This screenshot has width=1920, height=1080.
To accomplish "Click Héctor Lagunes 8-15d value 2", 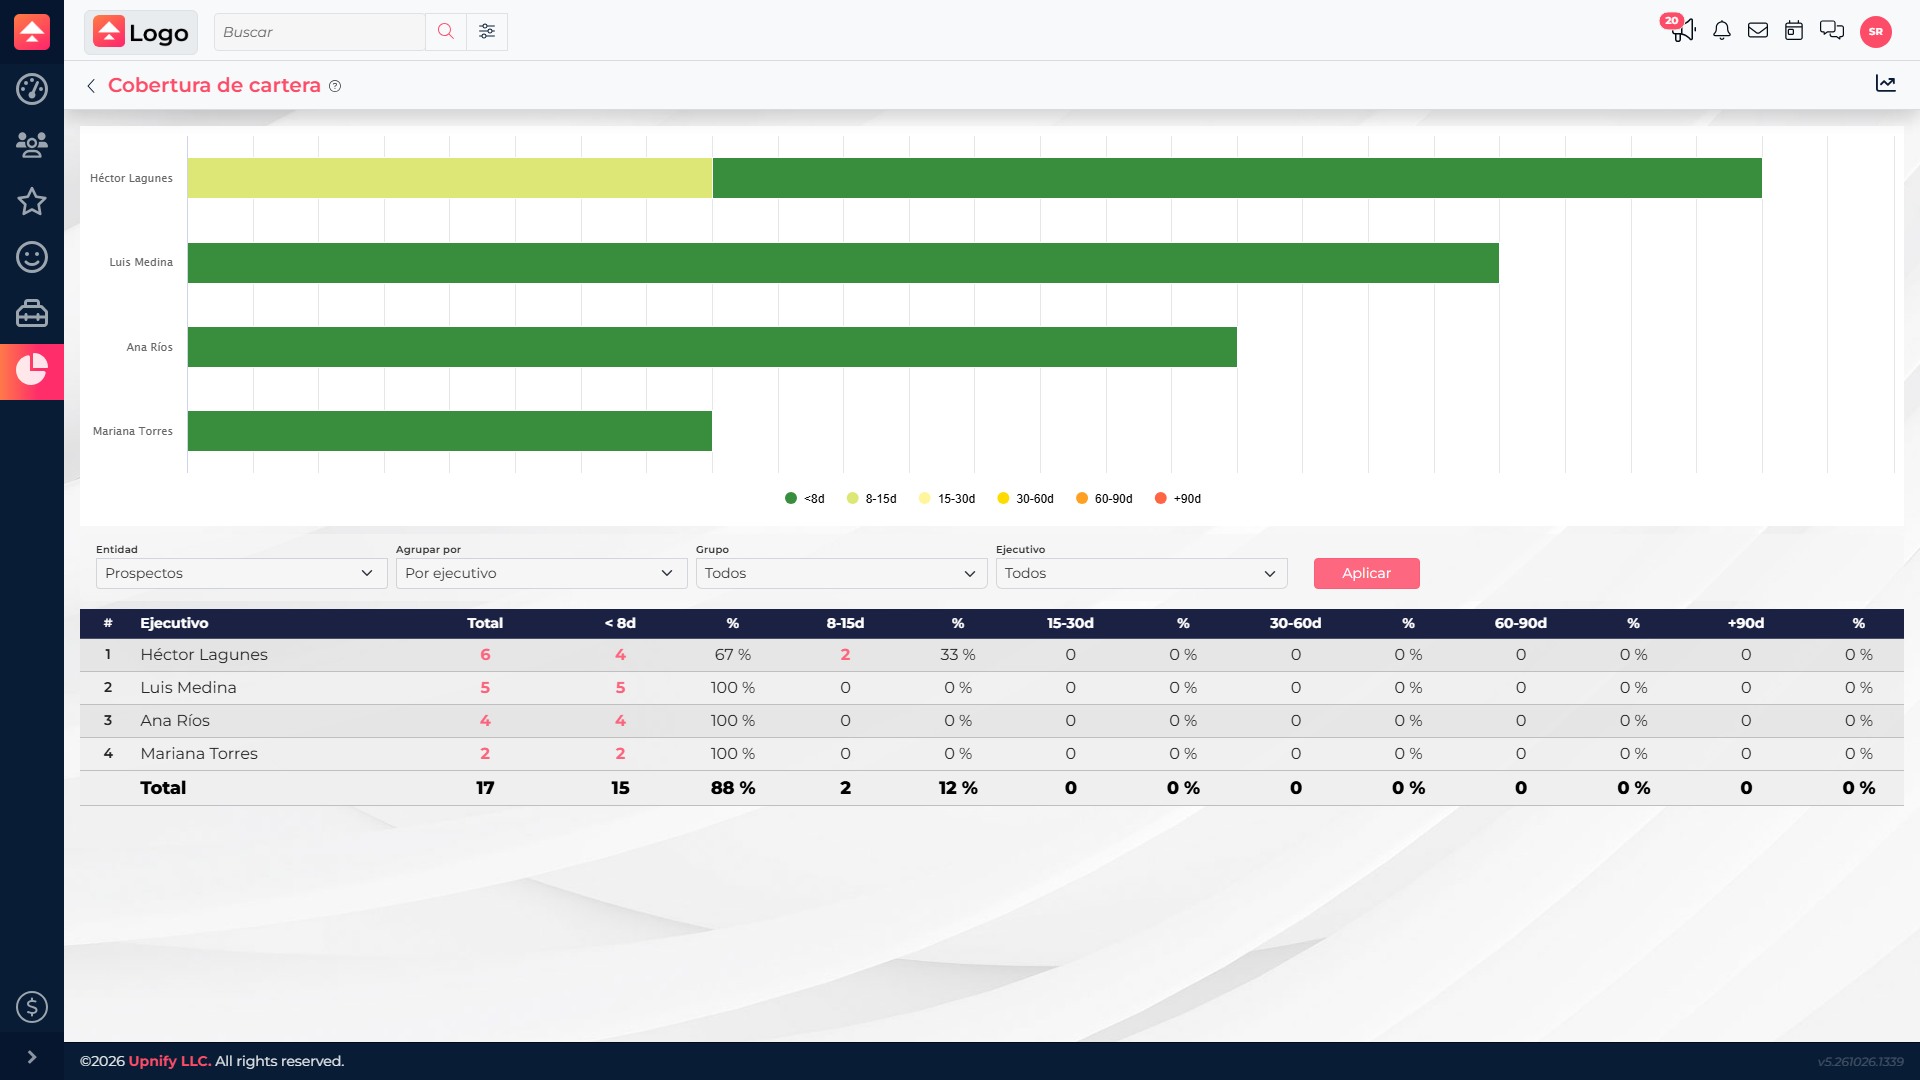I will click(845, 655).
